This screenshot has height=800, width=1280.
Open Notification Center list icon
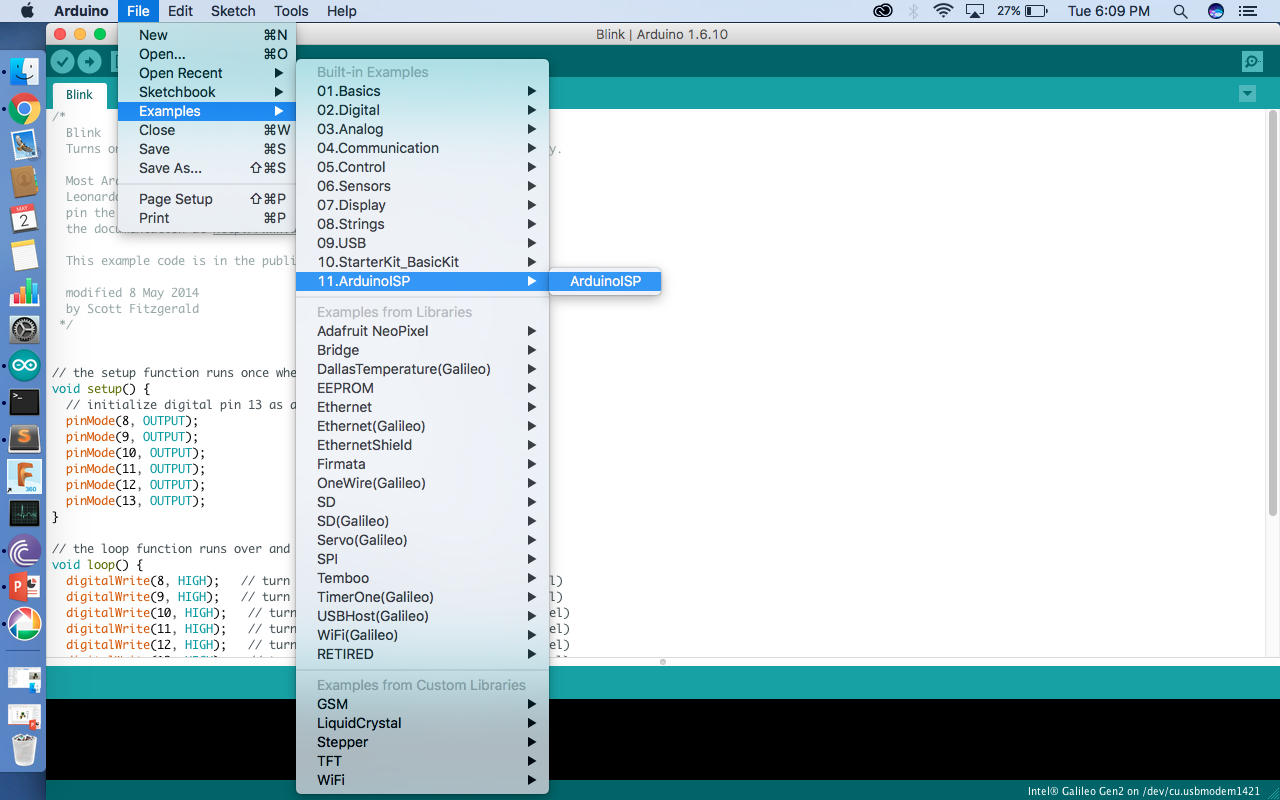tap(1246, 11)
